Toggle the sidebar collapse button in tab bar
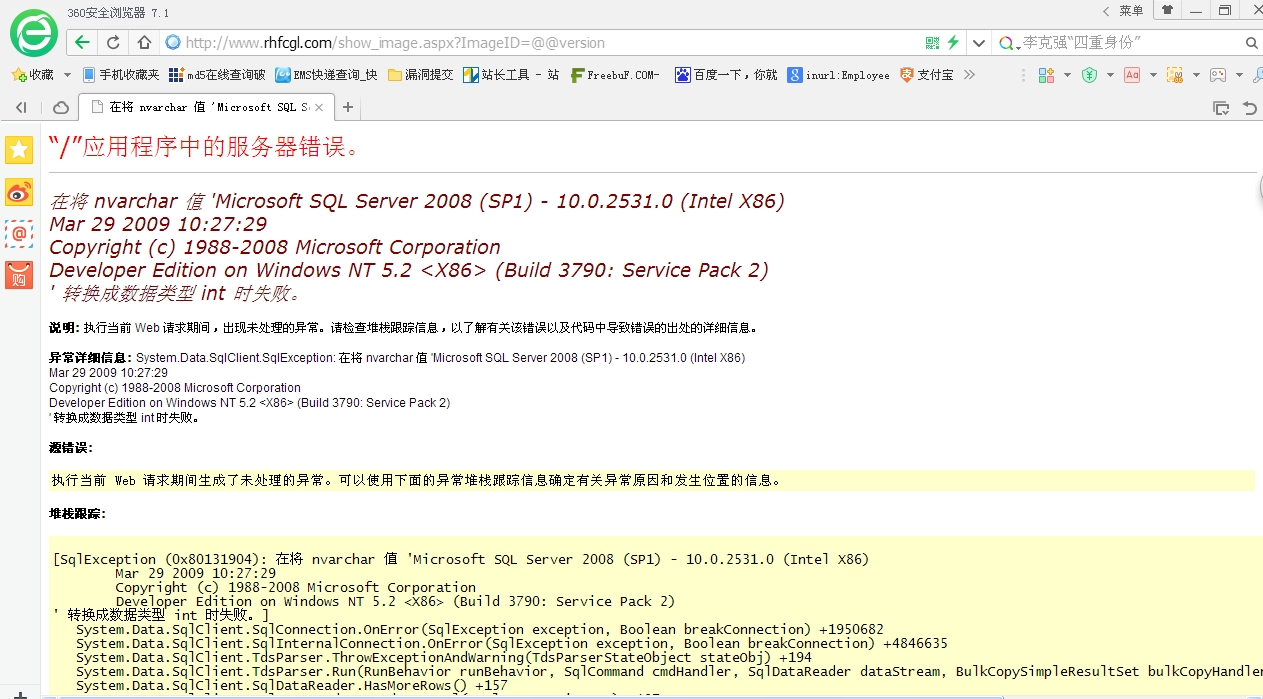The height and width of the screenshot is (699, 1263). pyautogui.click(x=21, y=107)
